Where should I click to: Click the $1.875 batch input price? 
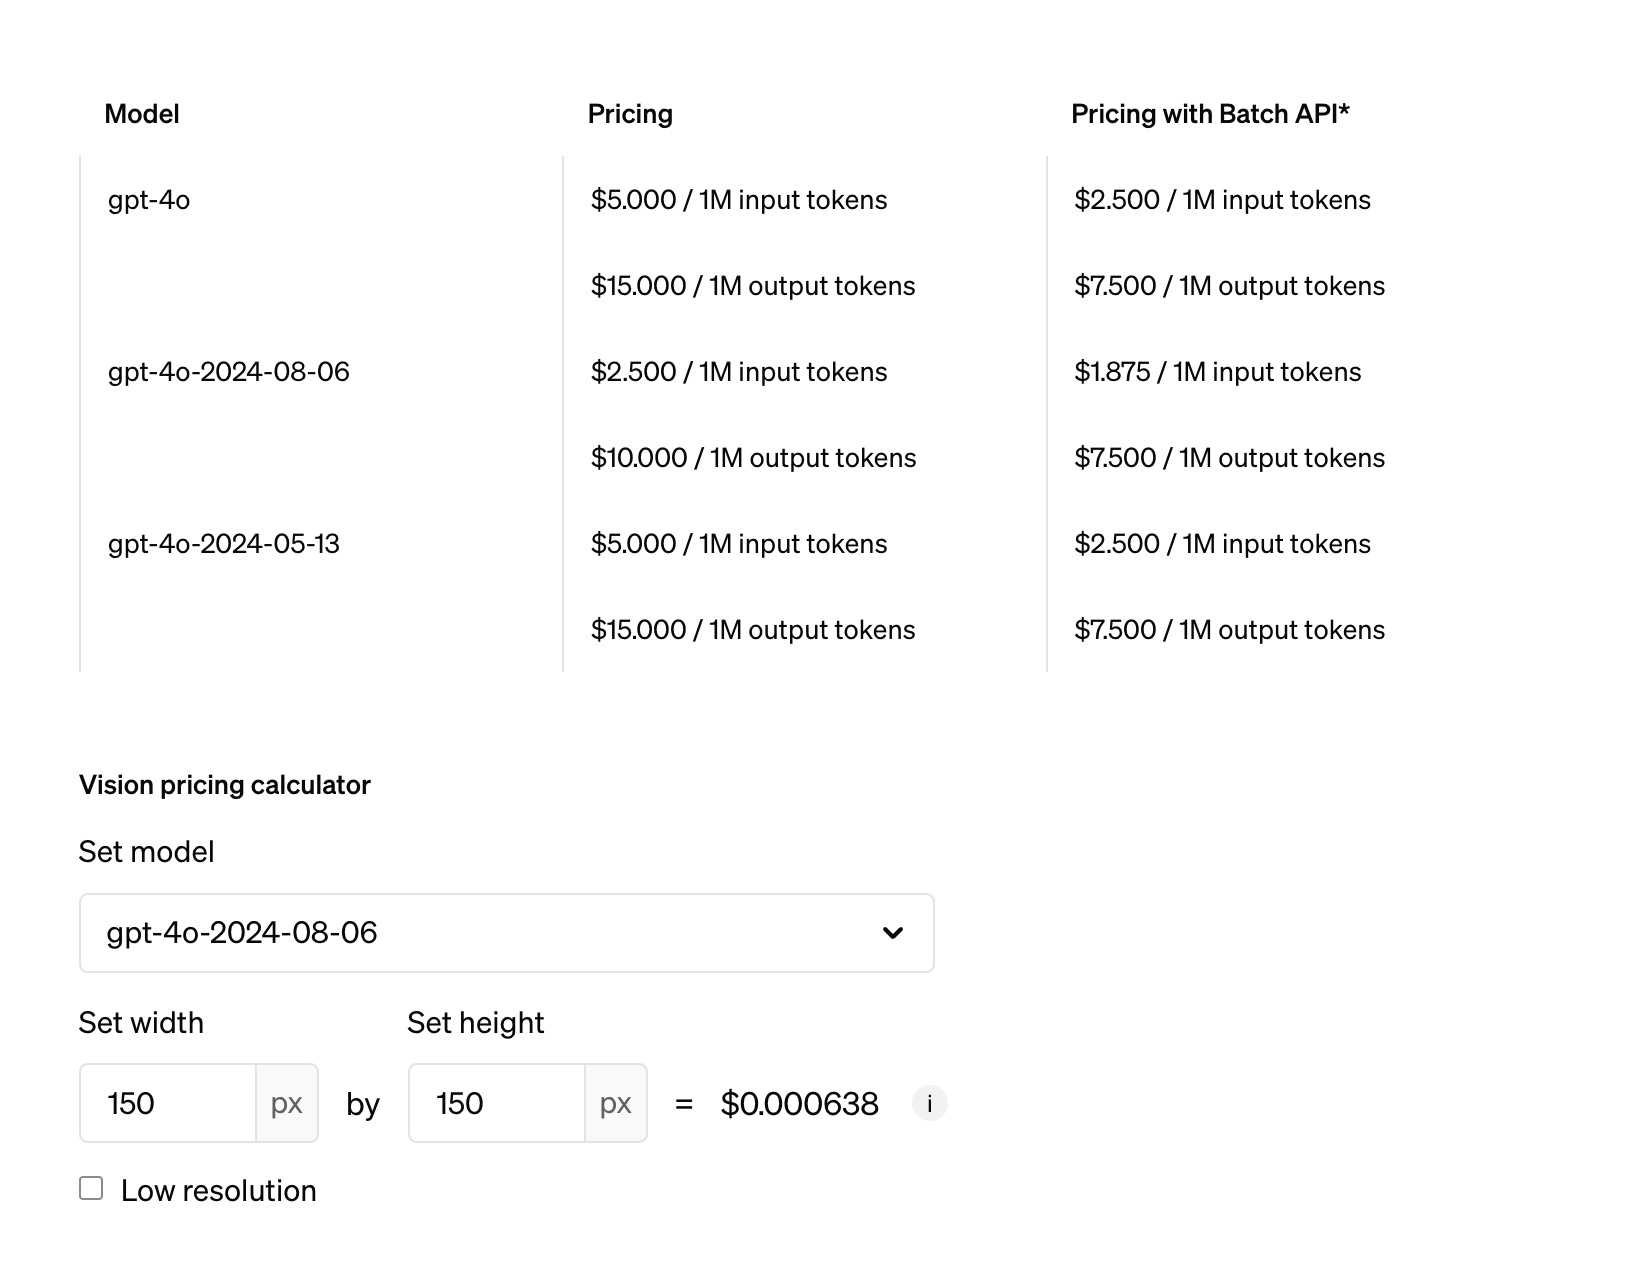click(x=1218, y=371)
